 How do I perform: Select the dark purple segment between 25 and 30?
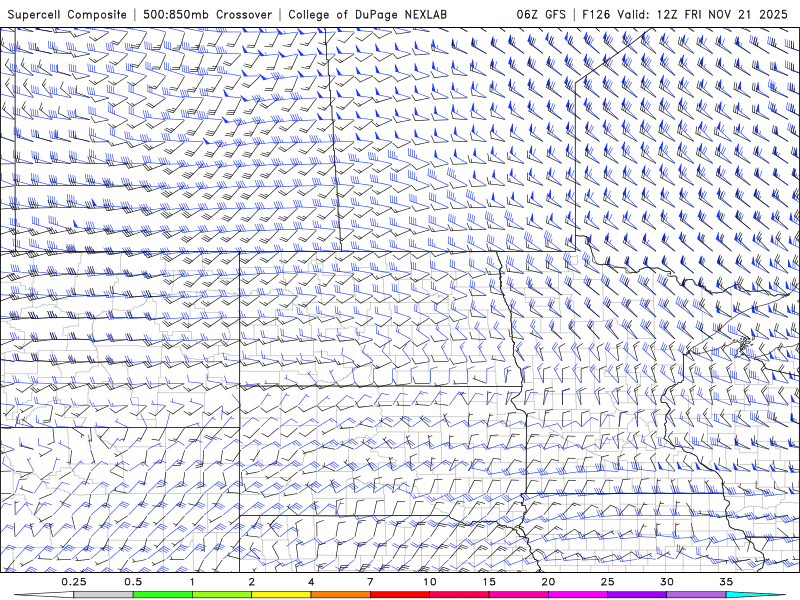tap(637, 595)
